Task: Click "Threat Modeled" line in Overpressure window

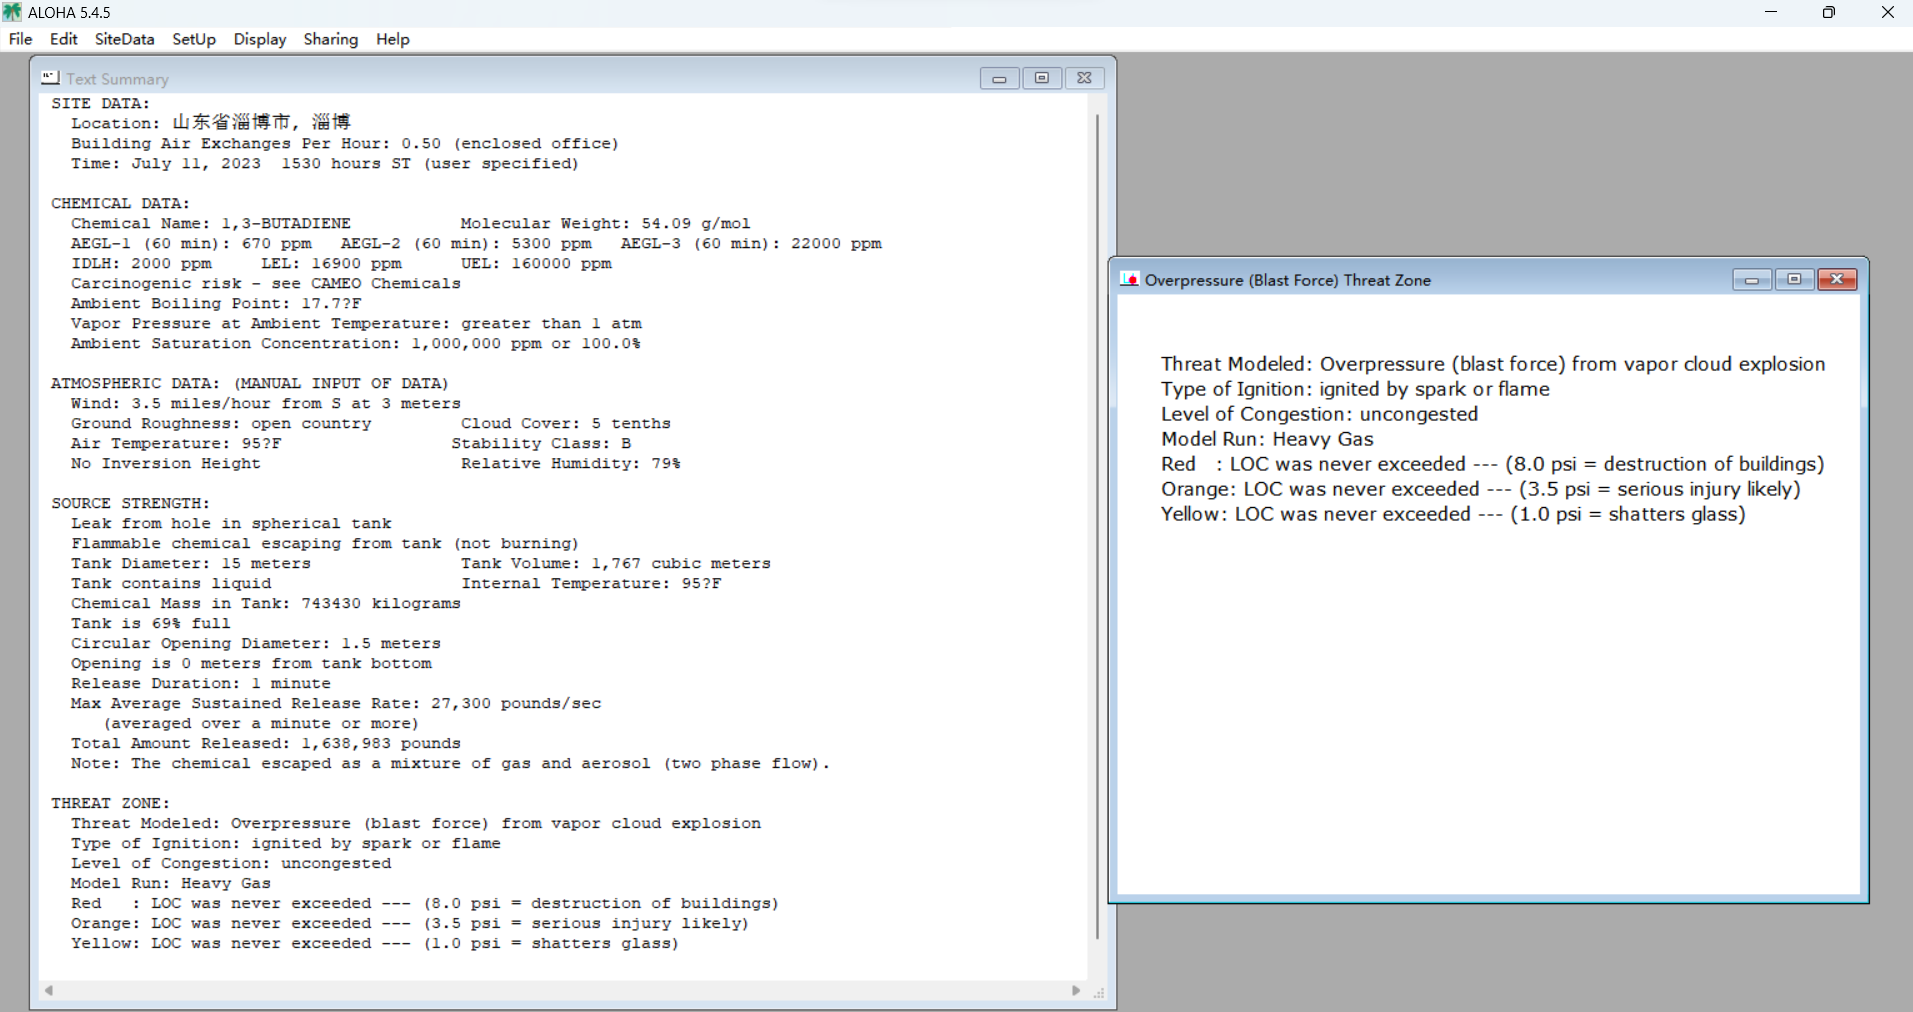Action: (1493, 364)
